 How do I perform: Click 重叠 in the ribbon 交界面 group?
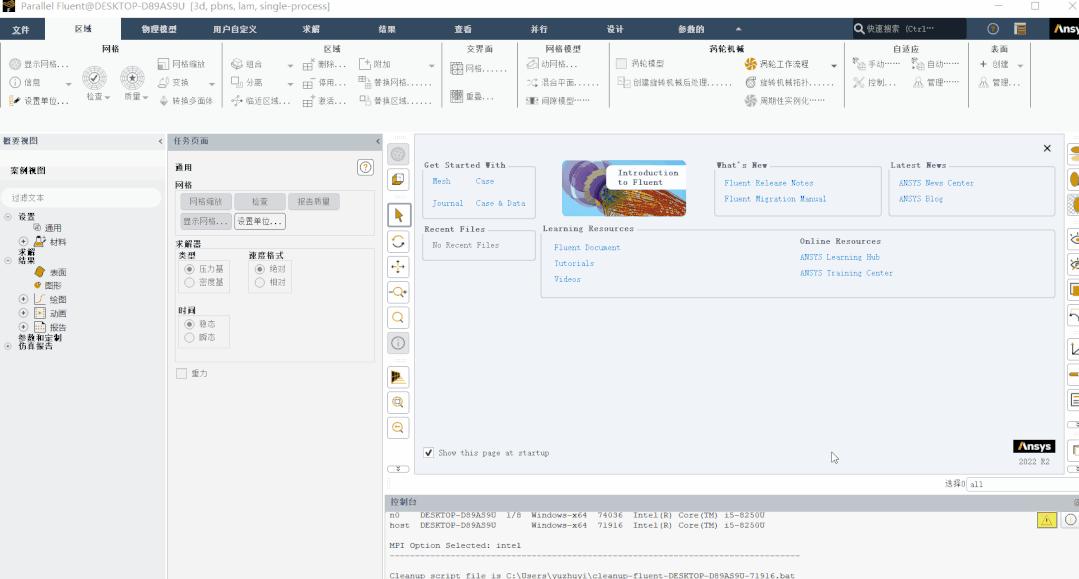coord(472,96)
